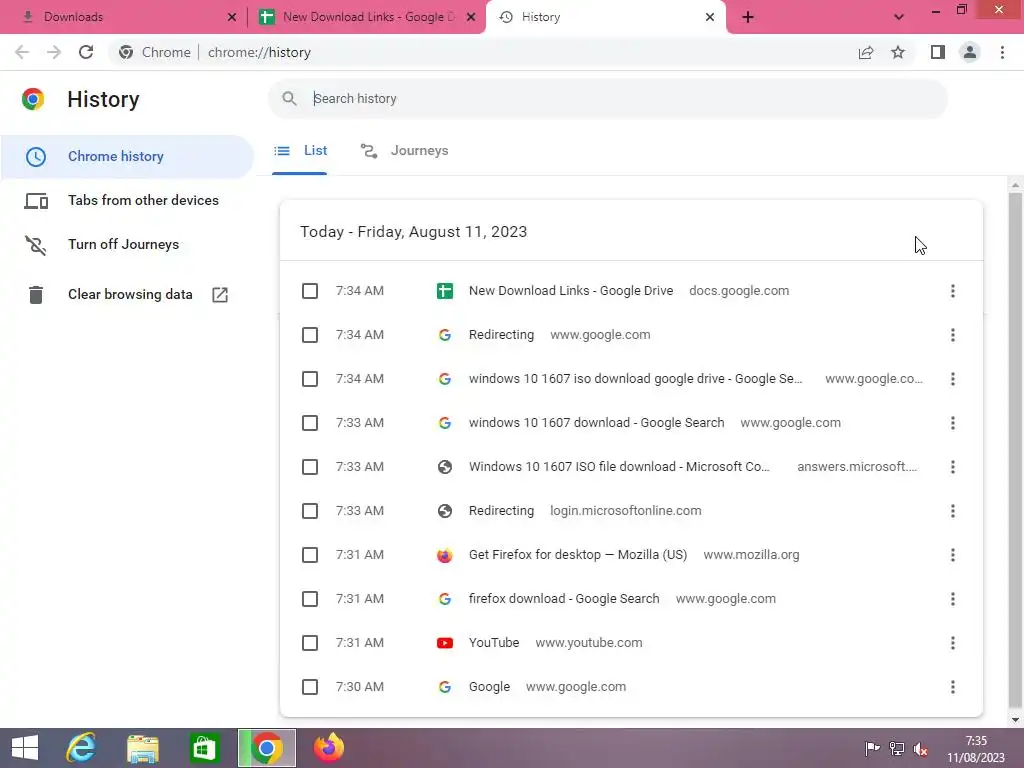Check the YouTube history entry

pyautogui.click(x=310, y=643)
